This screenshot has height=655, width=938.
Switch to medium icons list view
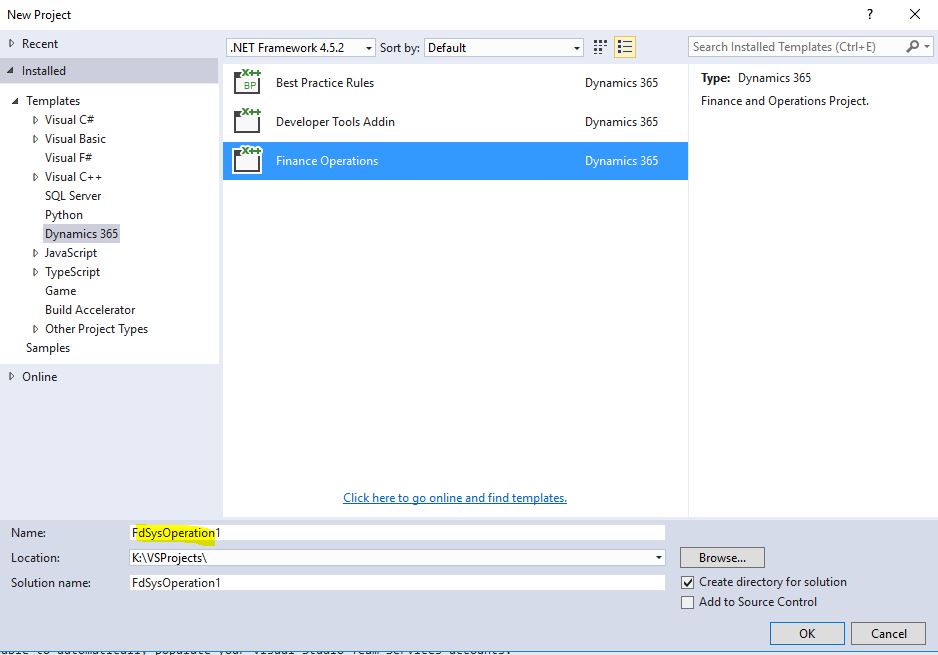625,47
